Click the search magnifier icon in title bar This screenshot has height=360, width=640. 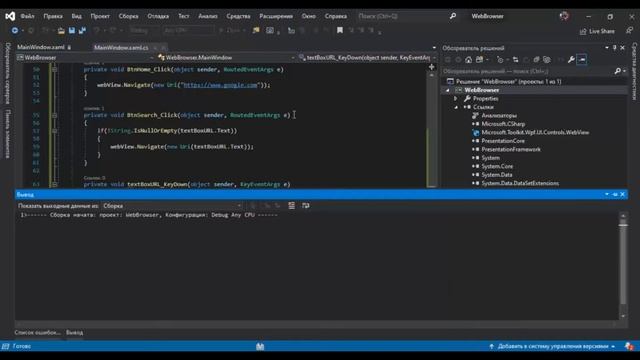pyautogui.click(x=453, y=16)
